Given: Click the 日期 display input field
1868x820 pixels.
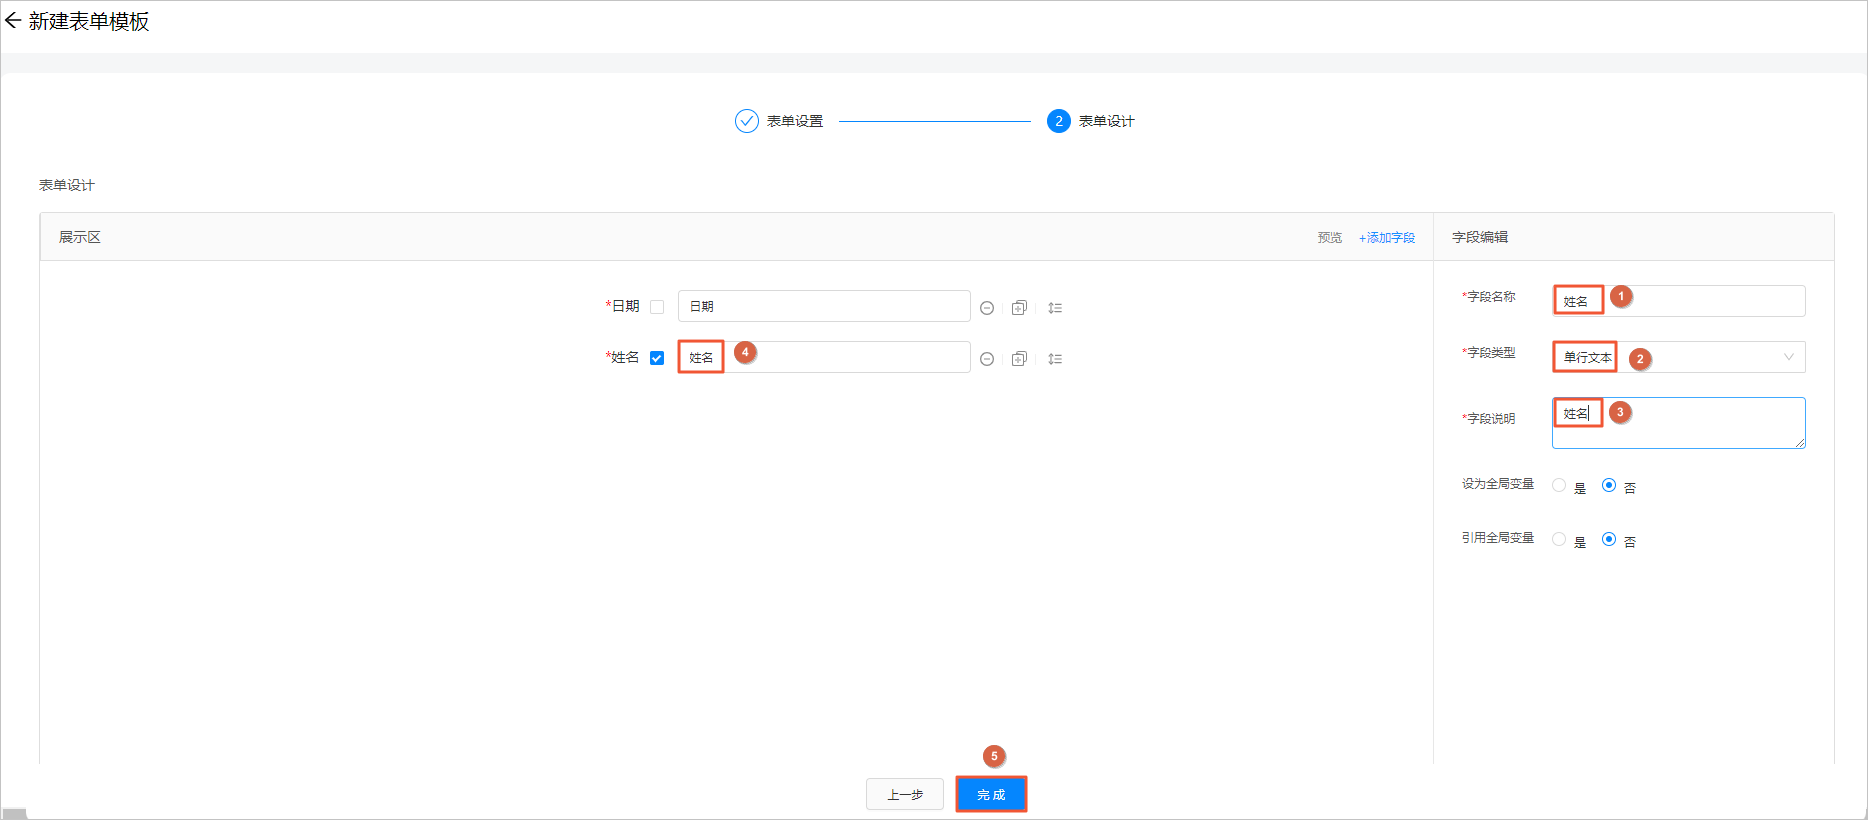Looking at the screenshot, I should click(x=824, y=306).
